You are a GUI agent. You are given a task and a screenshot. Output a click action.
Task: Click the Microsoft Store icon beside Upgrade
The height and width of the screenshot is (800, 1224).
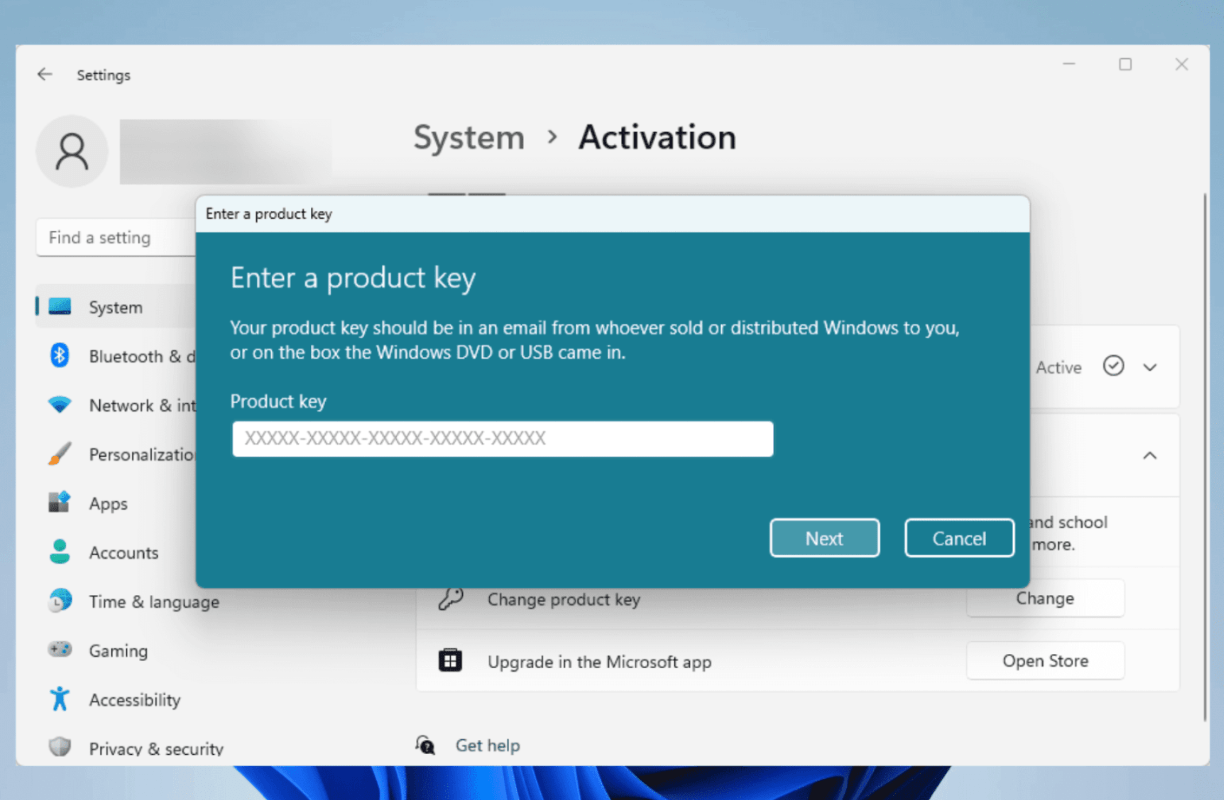451,661
